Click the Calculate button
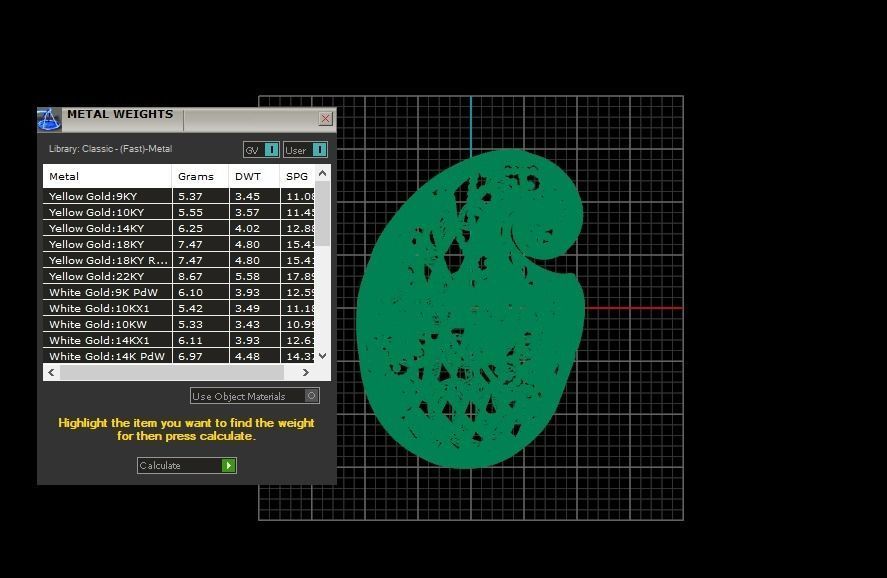The height and width of the screenshot is (578, 887). 187,465
